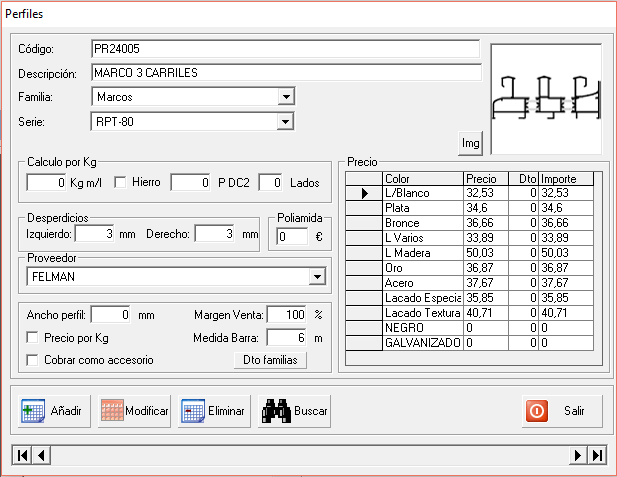Jump to last record navigation arrow

click(x=598, y=455)
